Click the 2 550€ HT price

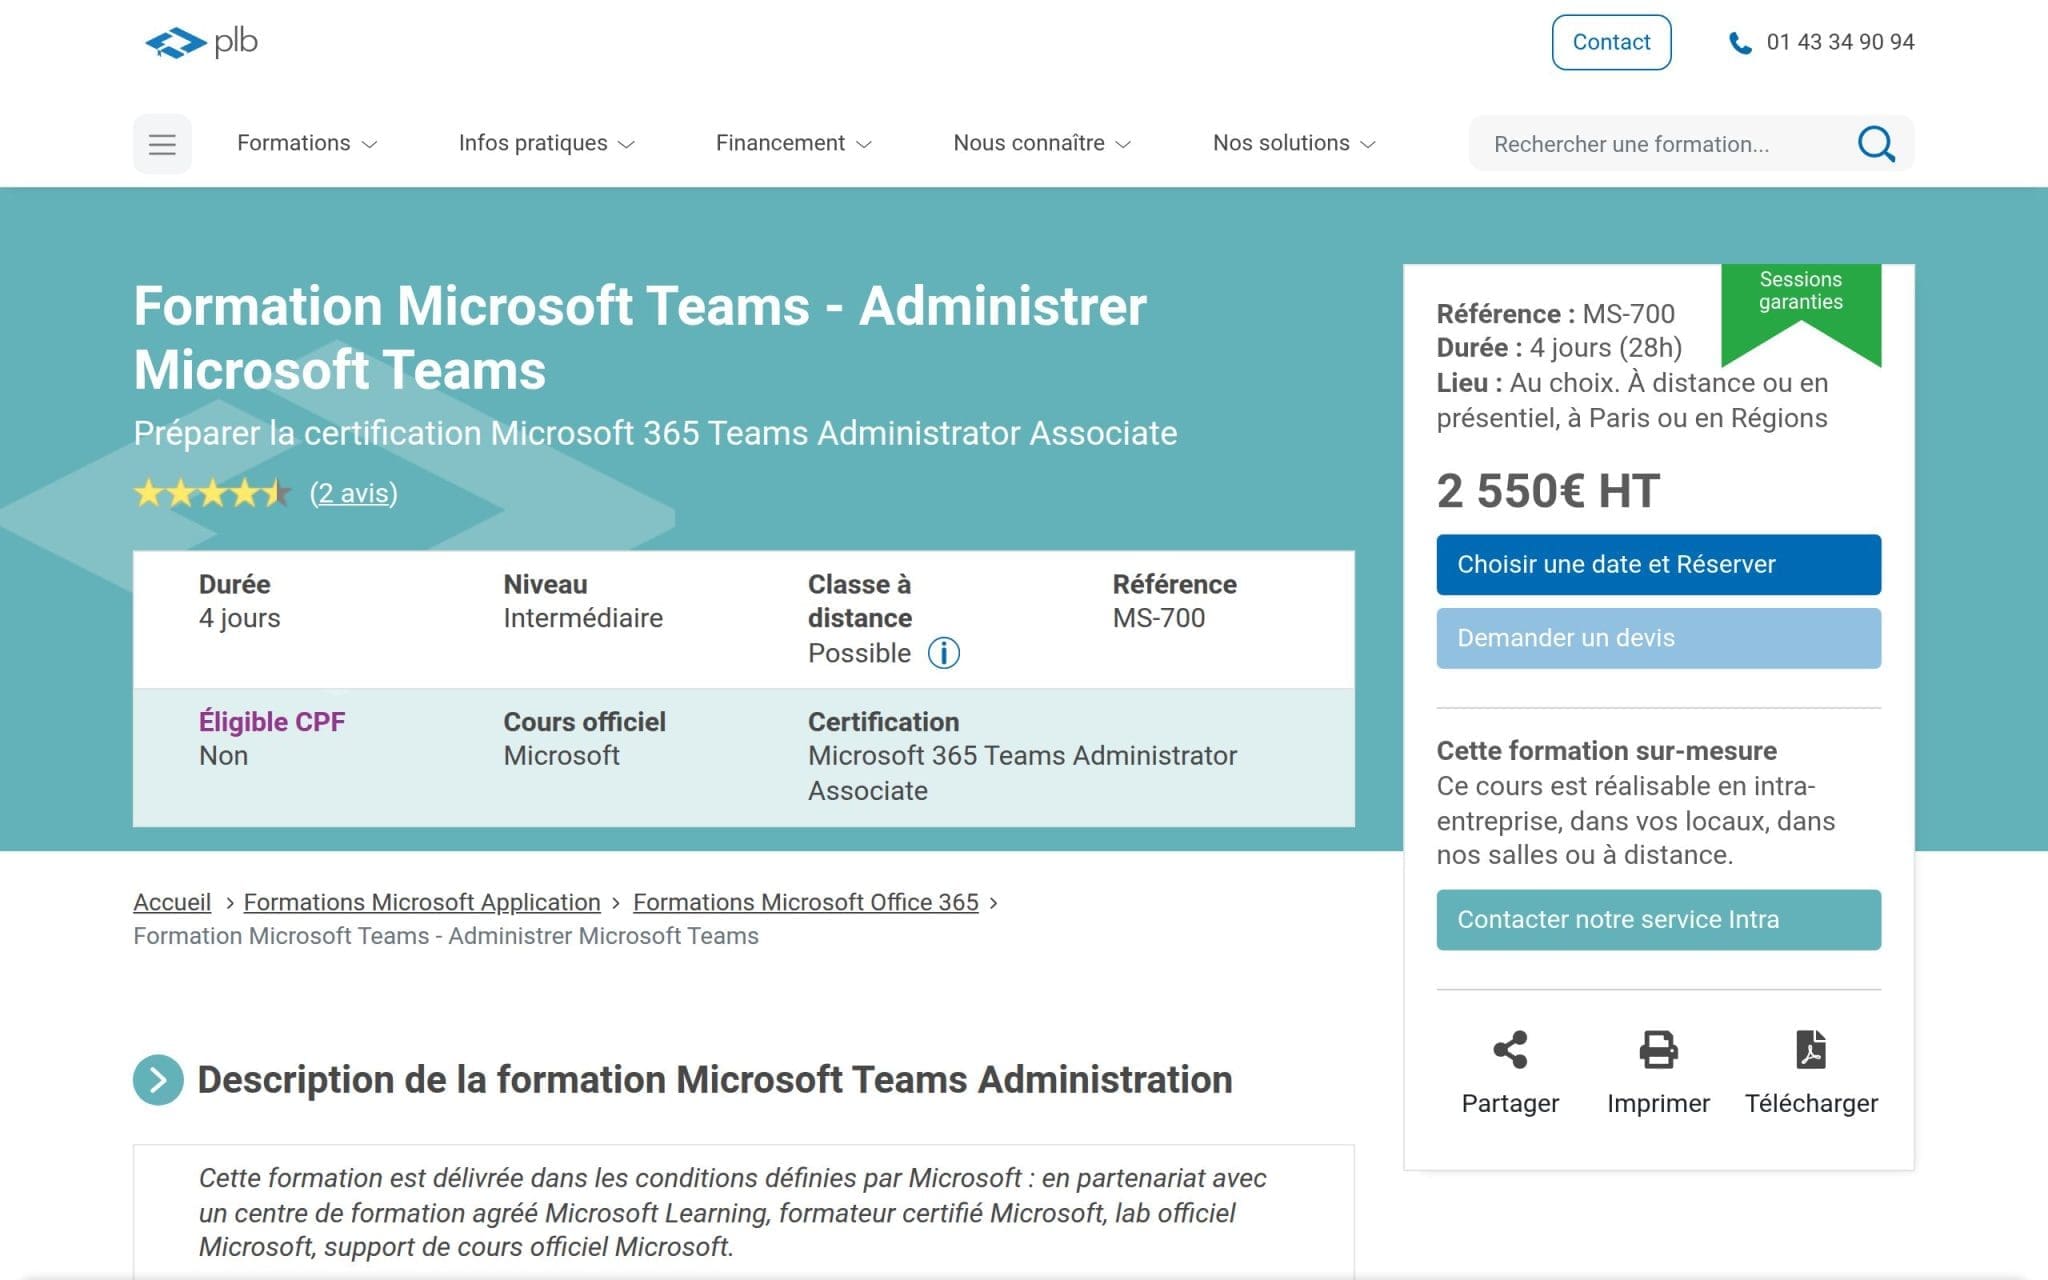[1548, 492]
